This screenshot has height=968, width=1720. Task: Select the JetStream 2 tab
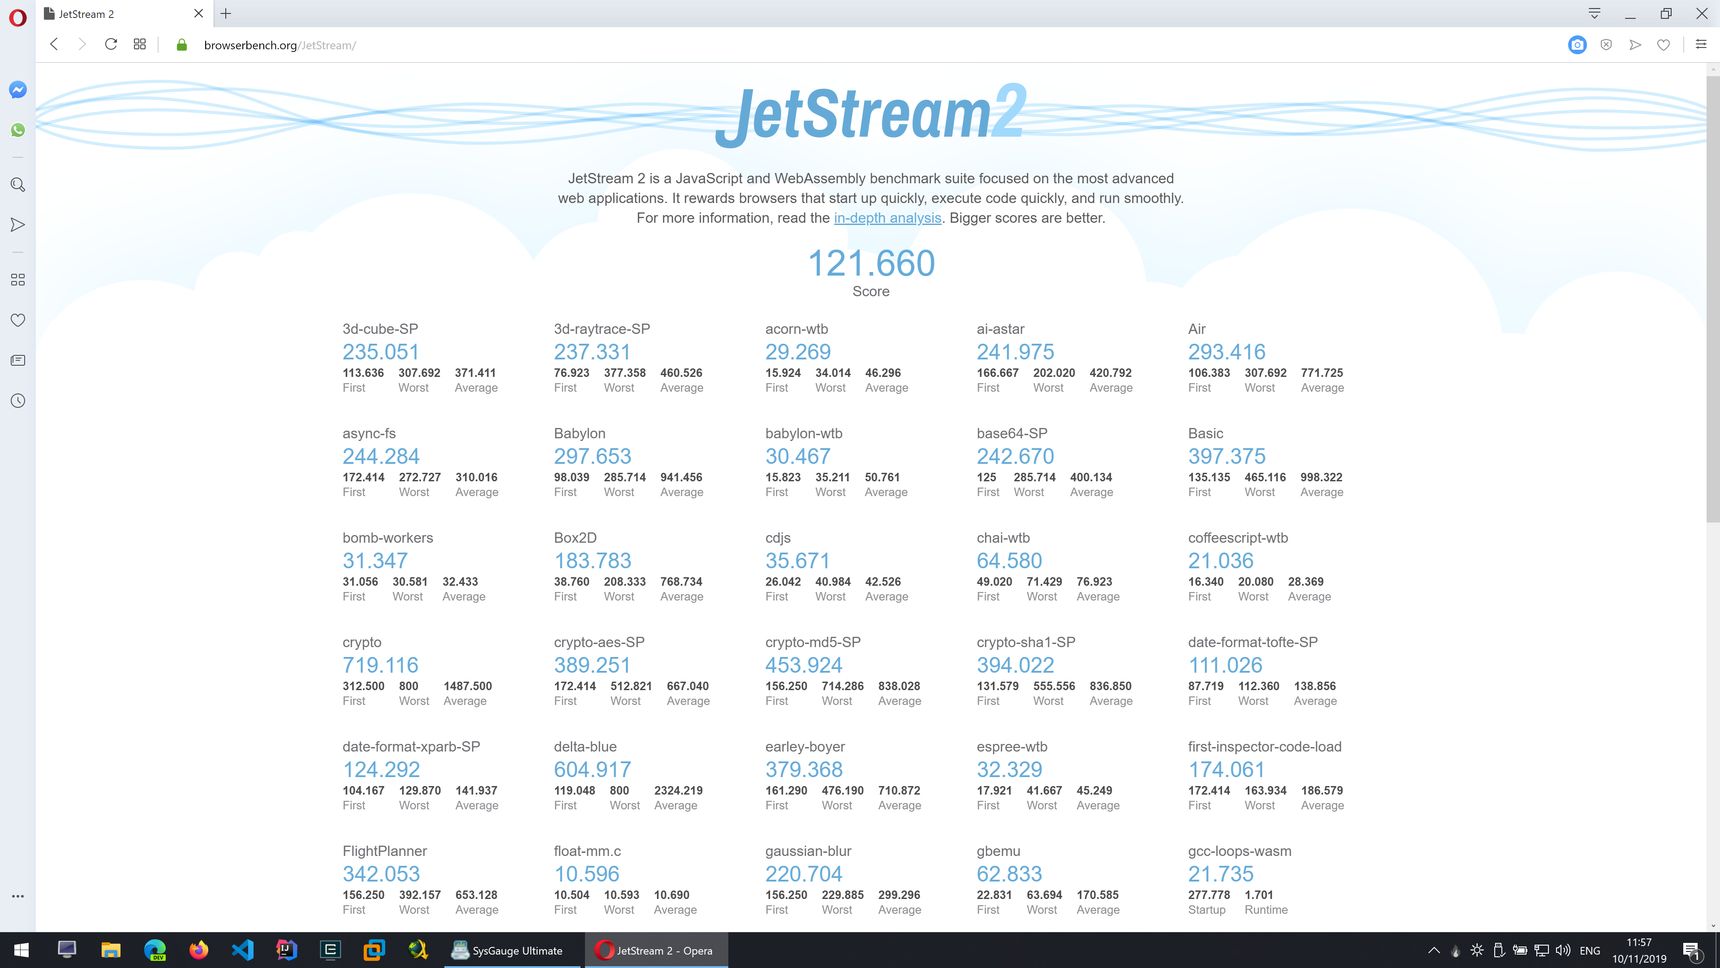124,14
